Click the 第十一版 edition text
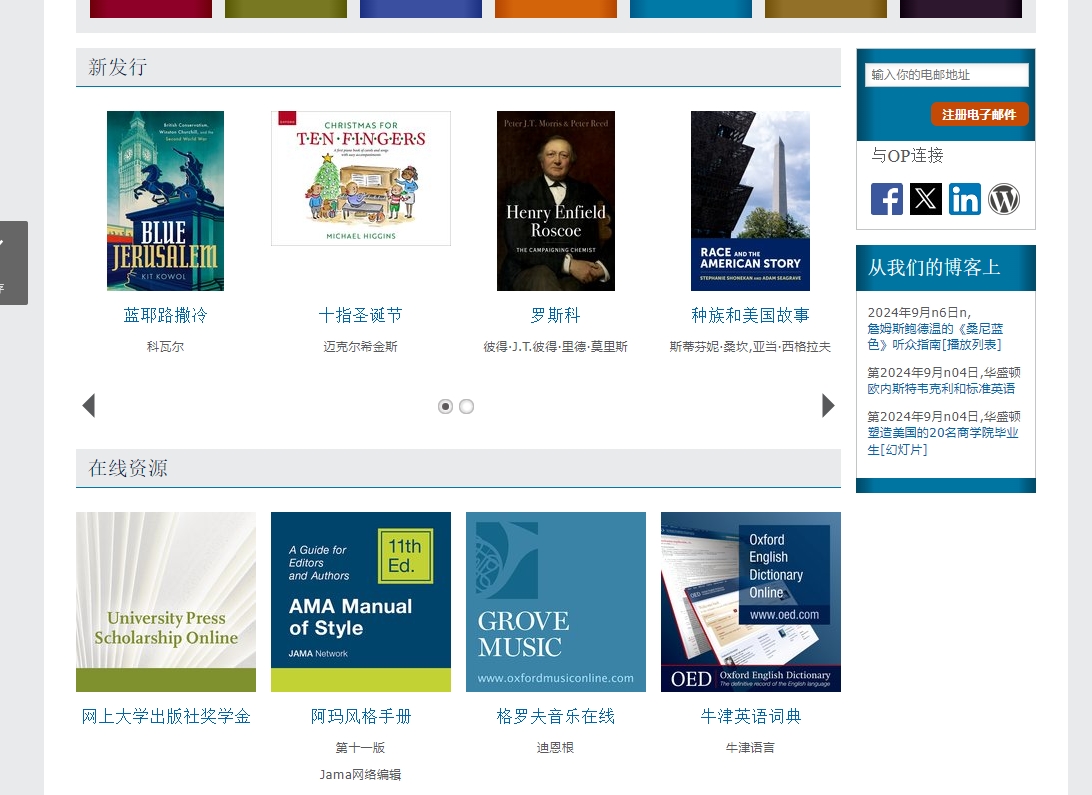 point(360,747)
